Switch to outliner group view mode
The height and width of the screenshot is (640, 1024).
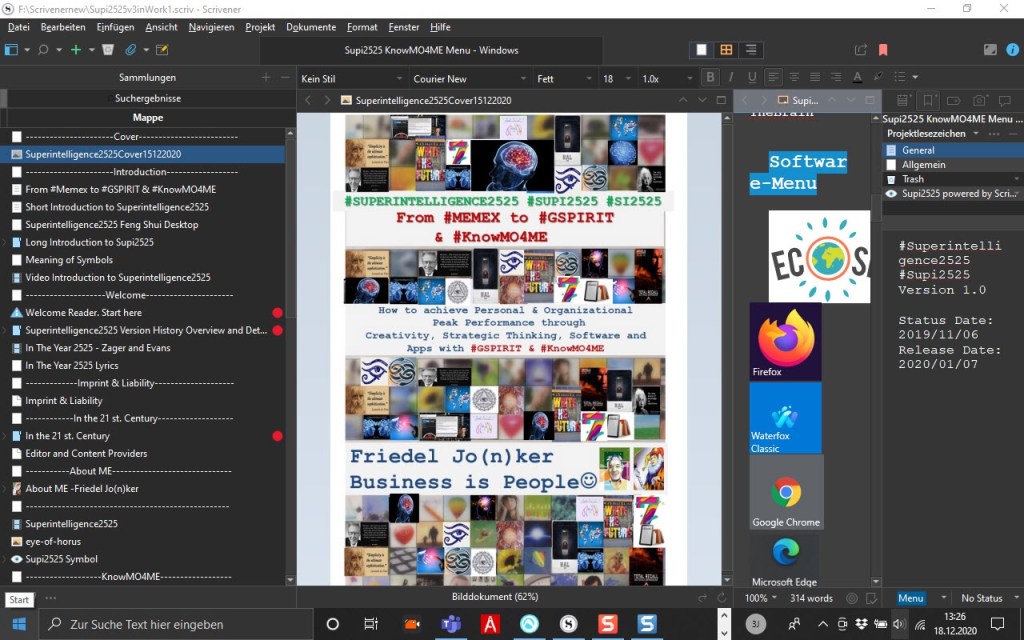(x=750, y=49)
